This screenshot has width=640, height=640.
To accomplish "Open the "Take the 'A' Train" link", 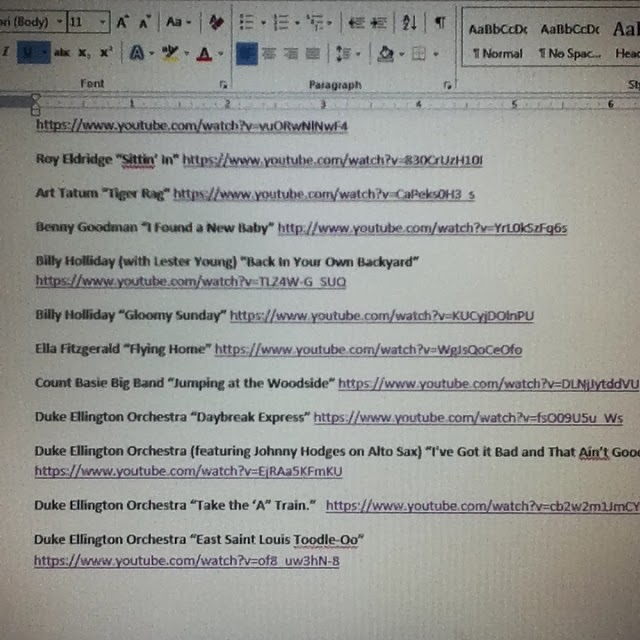I will 482,506.
